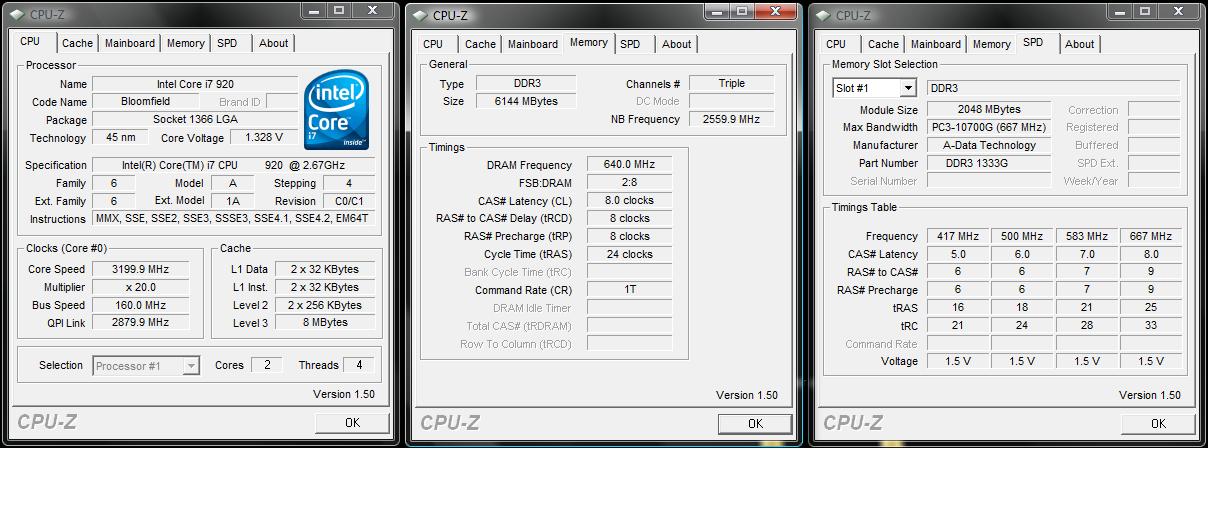The image size is (1208, 525).
Task: Click the Technology value 45 nm
Action: tap(121, 138)
